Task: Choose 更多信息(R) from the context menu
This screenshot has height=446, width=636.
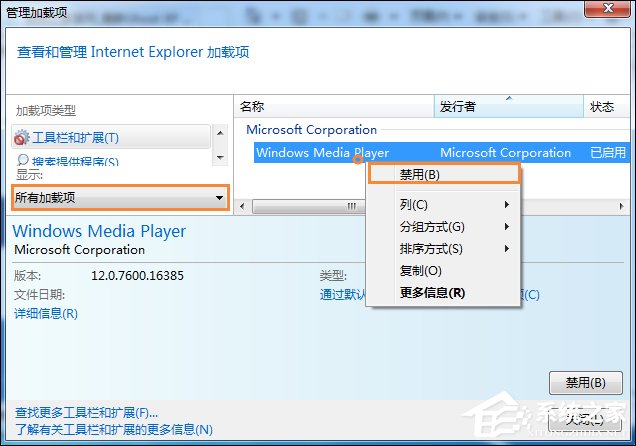Action: [x=432, y=293]
